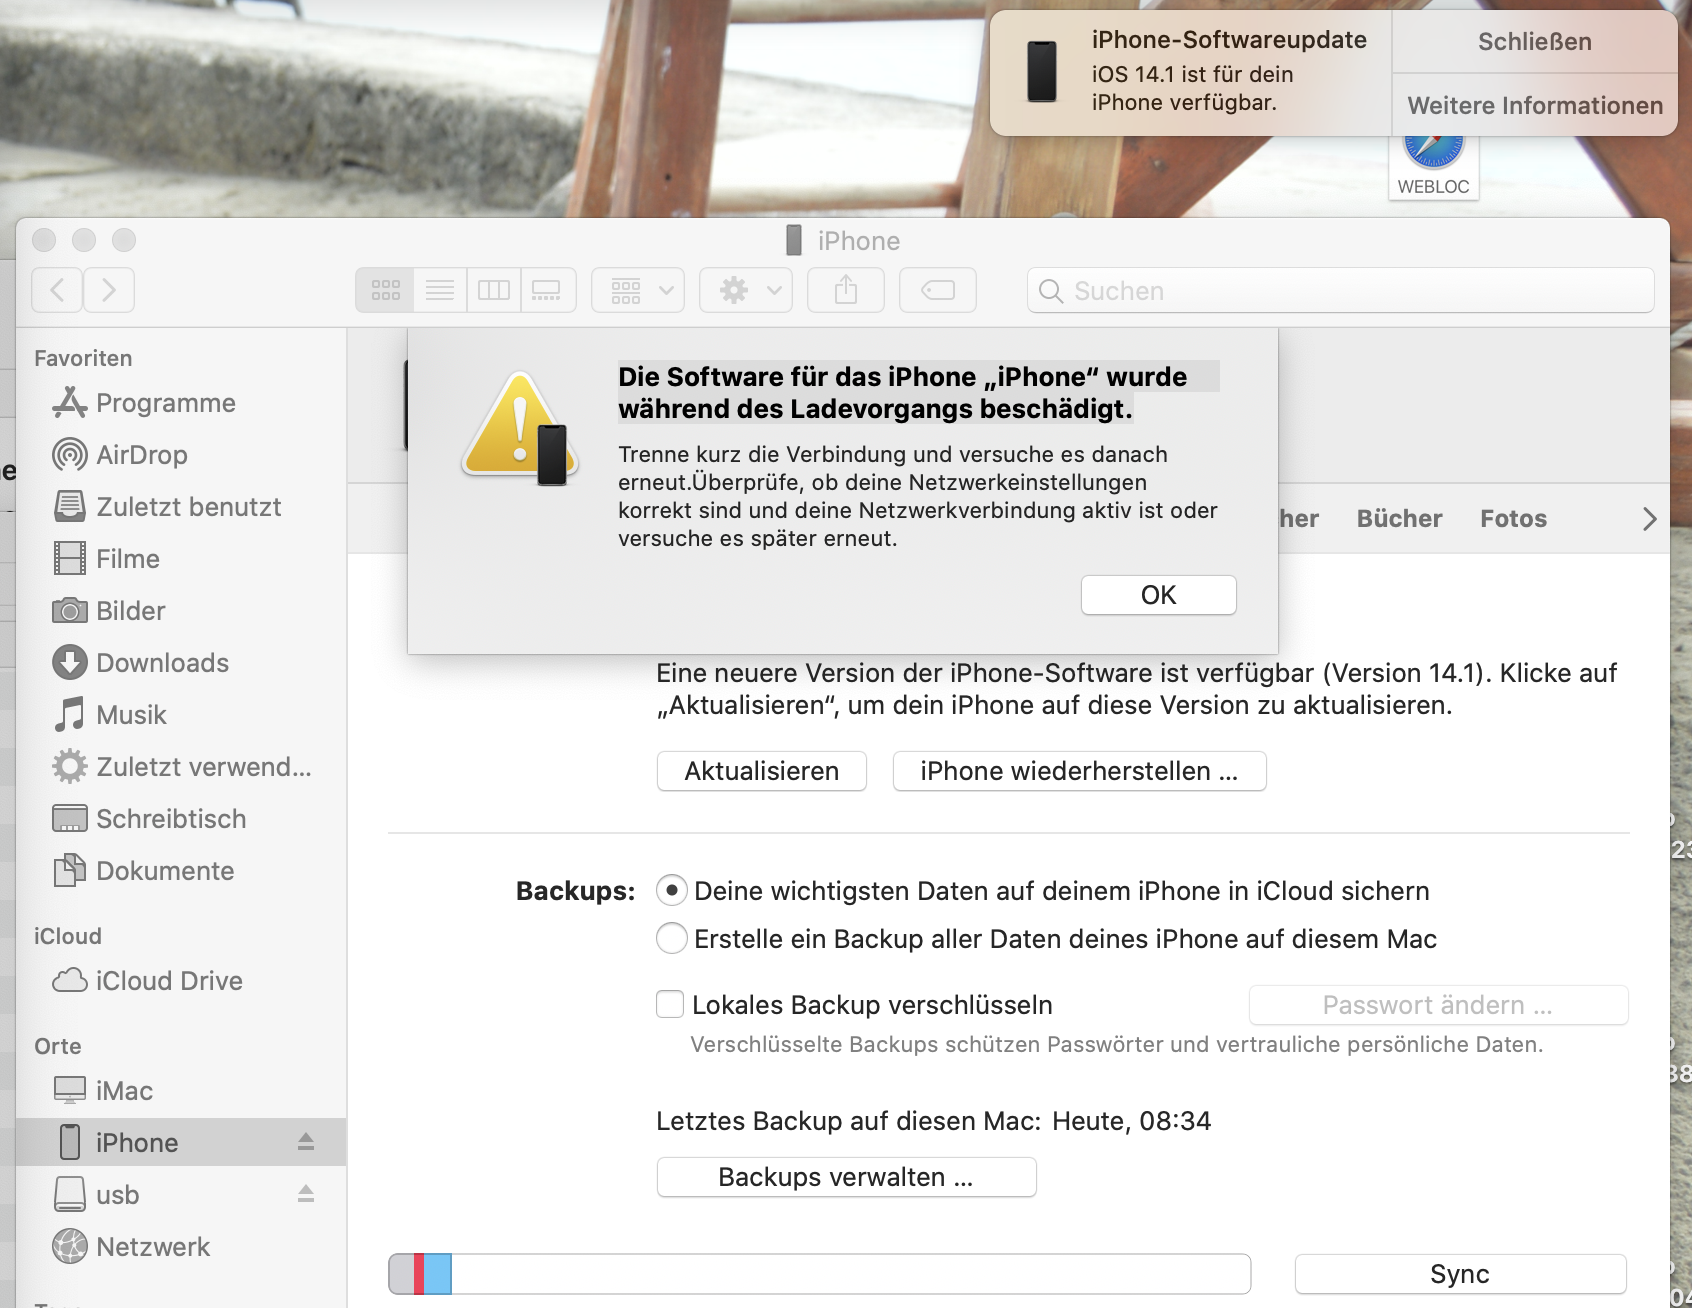
Task: Eject the usb drive
Action: 306,1194
